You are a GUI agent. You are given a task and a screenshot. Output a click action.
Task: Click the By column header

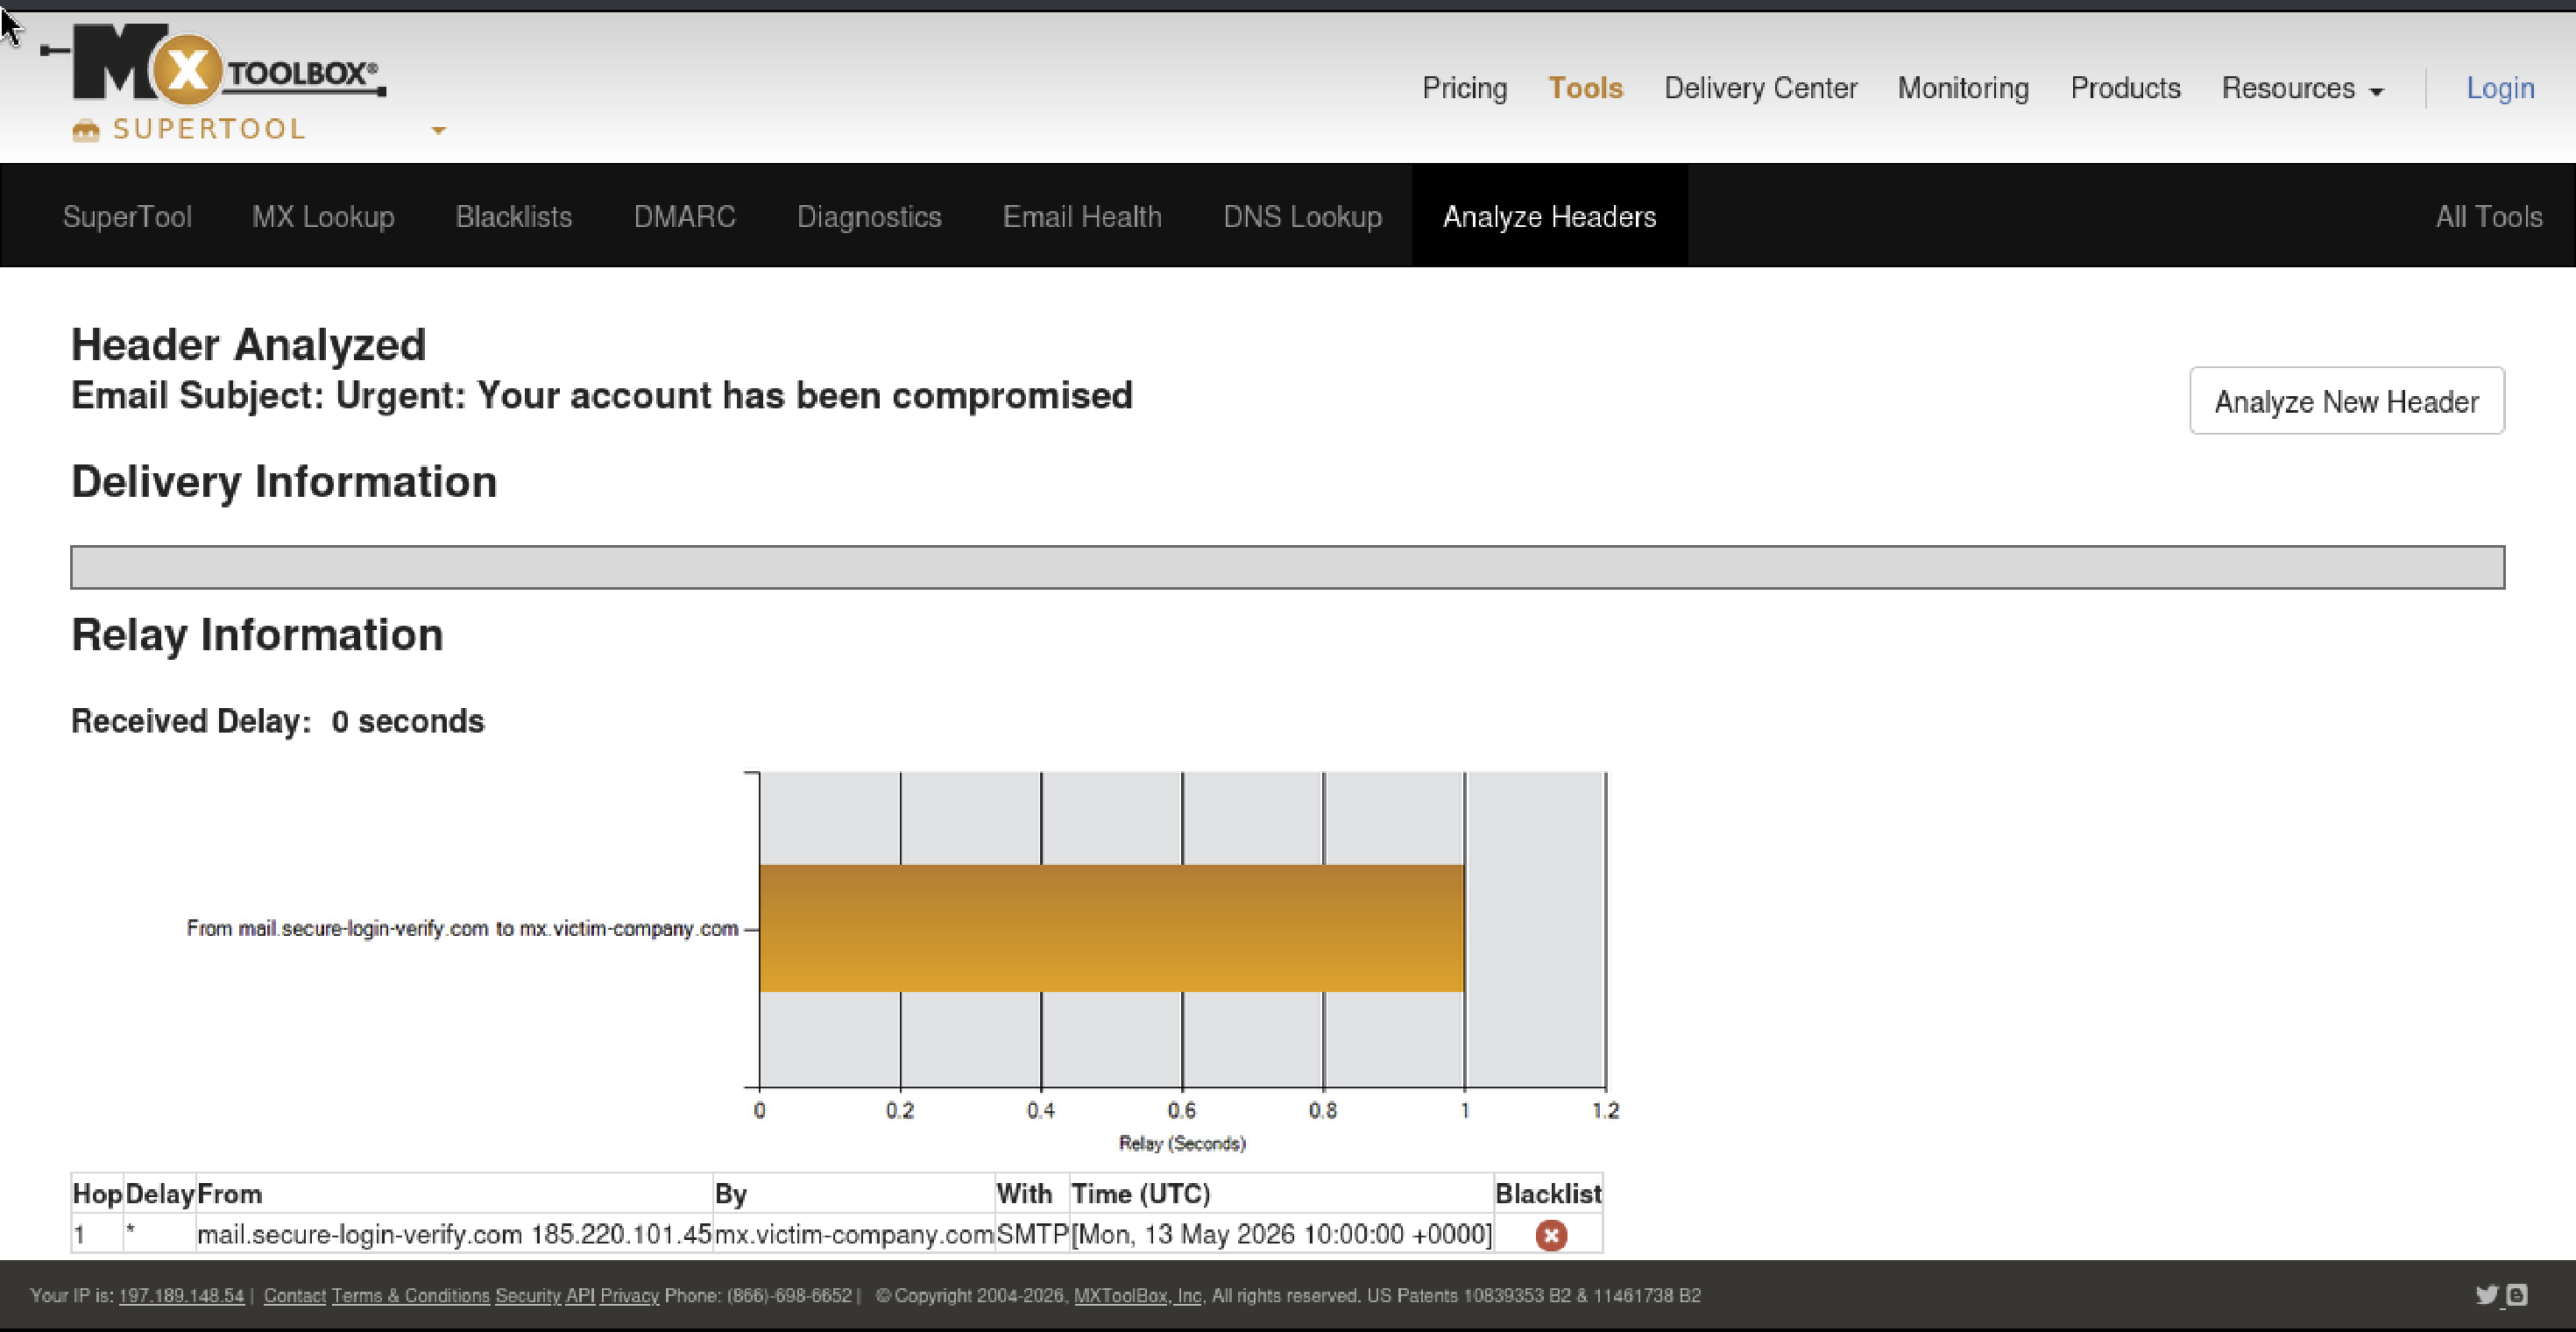(854, 1194)
